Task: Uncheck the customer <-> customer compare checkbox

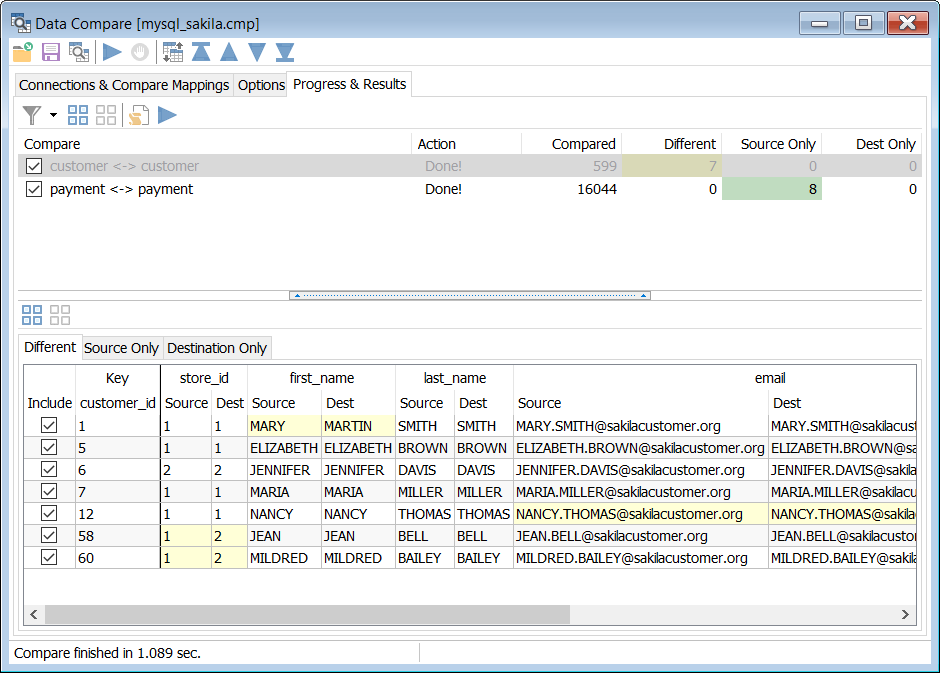Action: (34, 166)
